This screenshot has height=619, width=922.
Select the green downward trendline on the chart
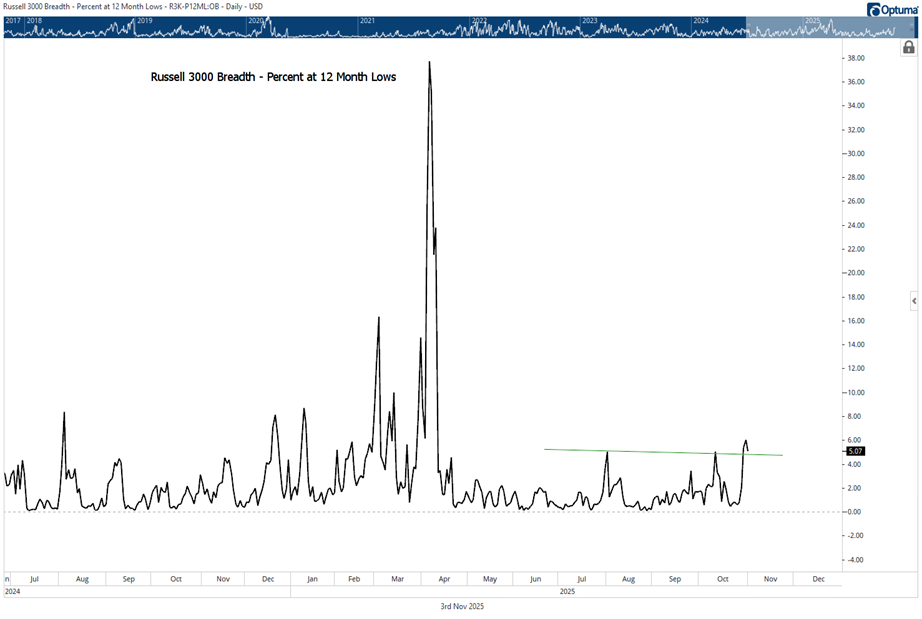[x=660, y=452]
